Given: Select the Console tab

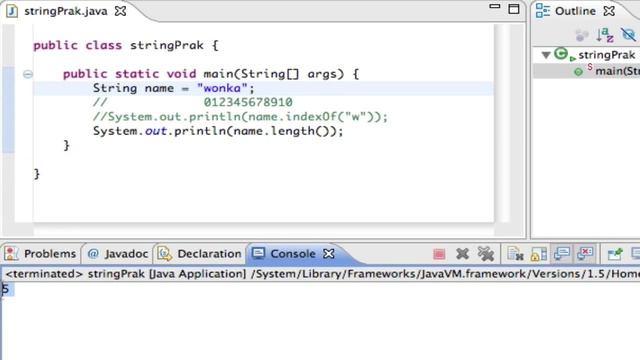Looking at the screenshot, I should tap(293, 254).
